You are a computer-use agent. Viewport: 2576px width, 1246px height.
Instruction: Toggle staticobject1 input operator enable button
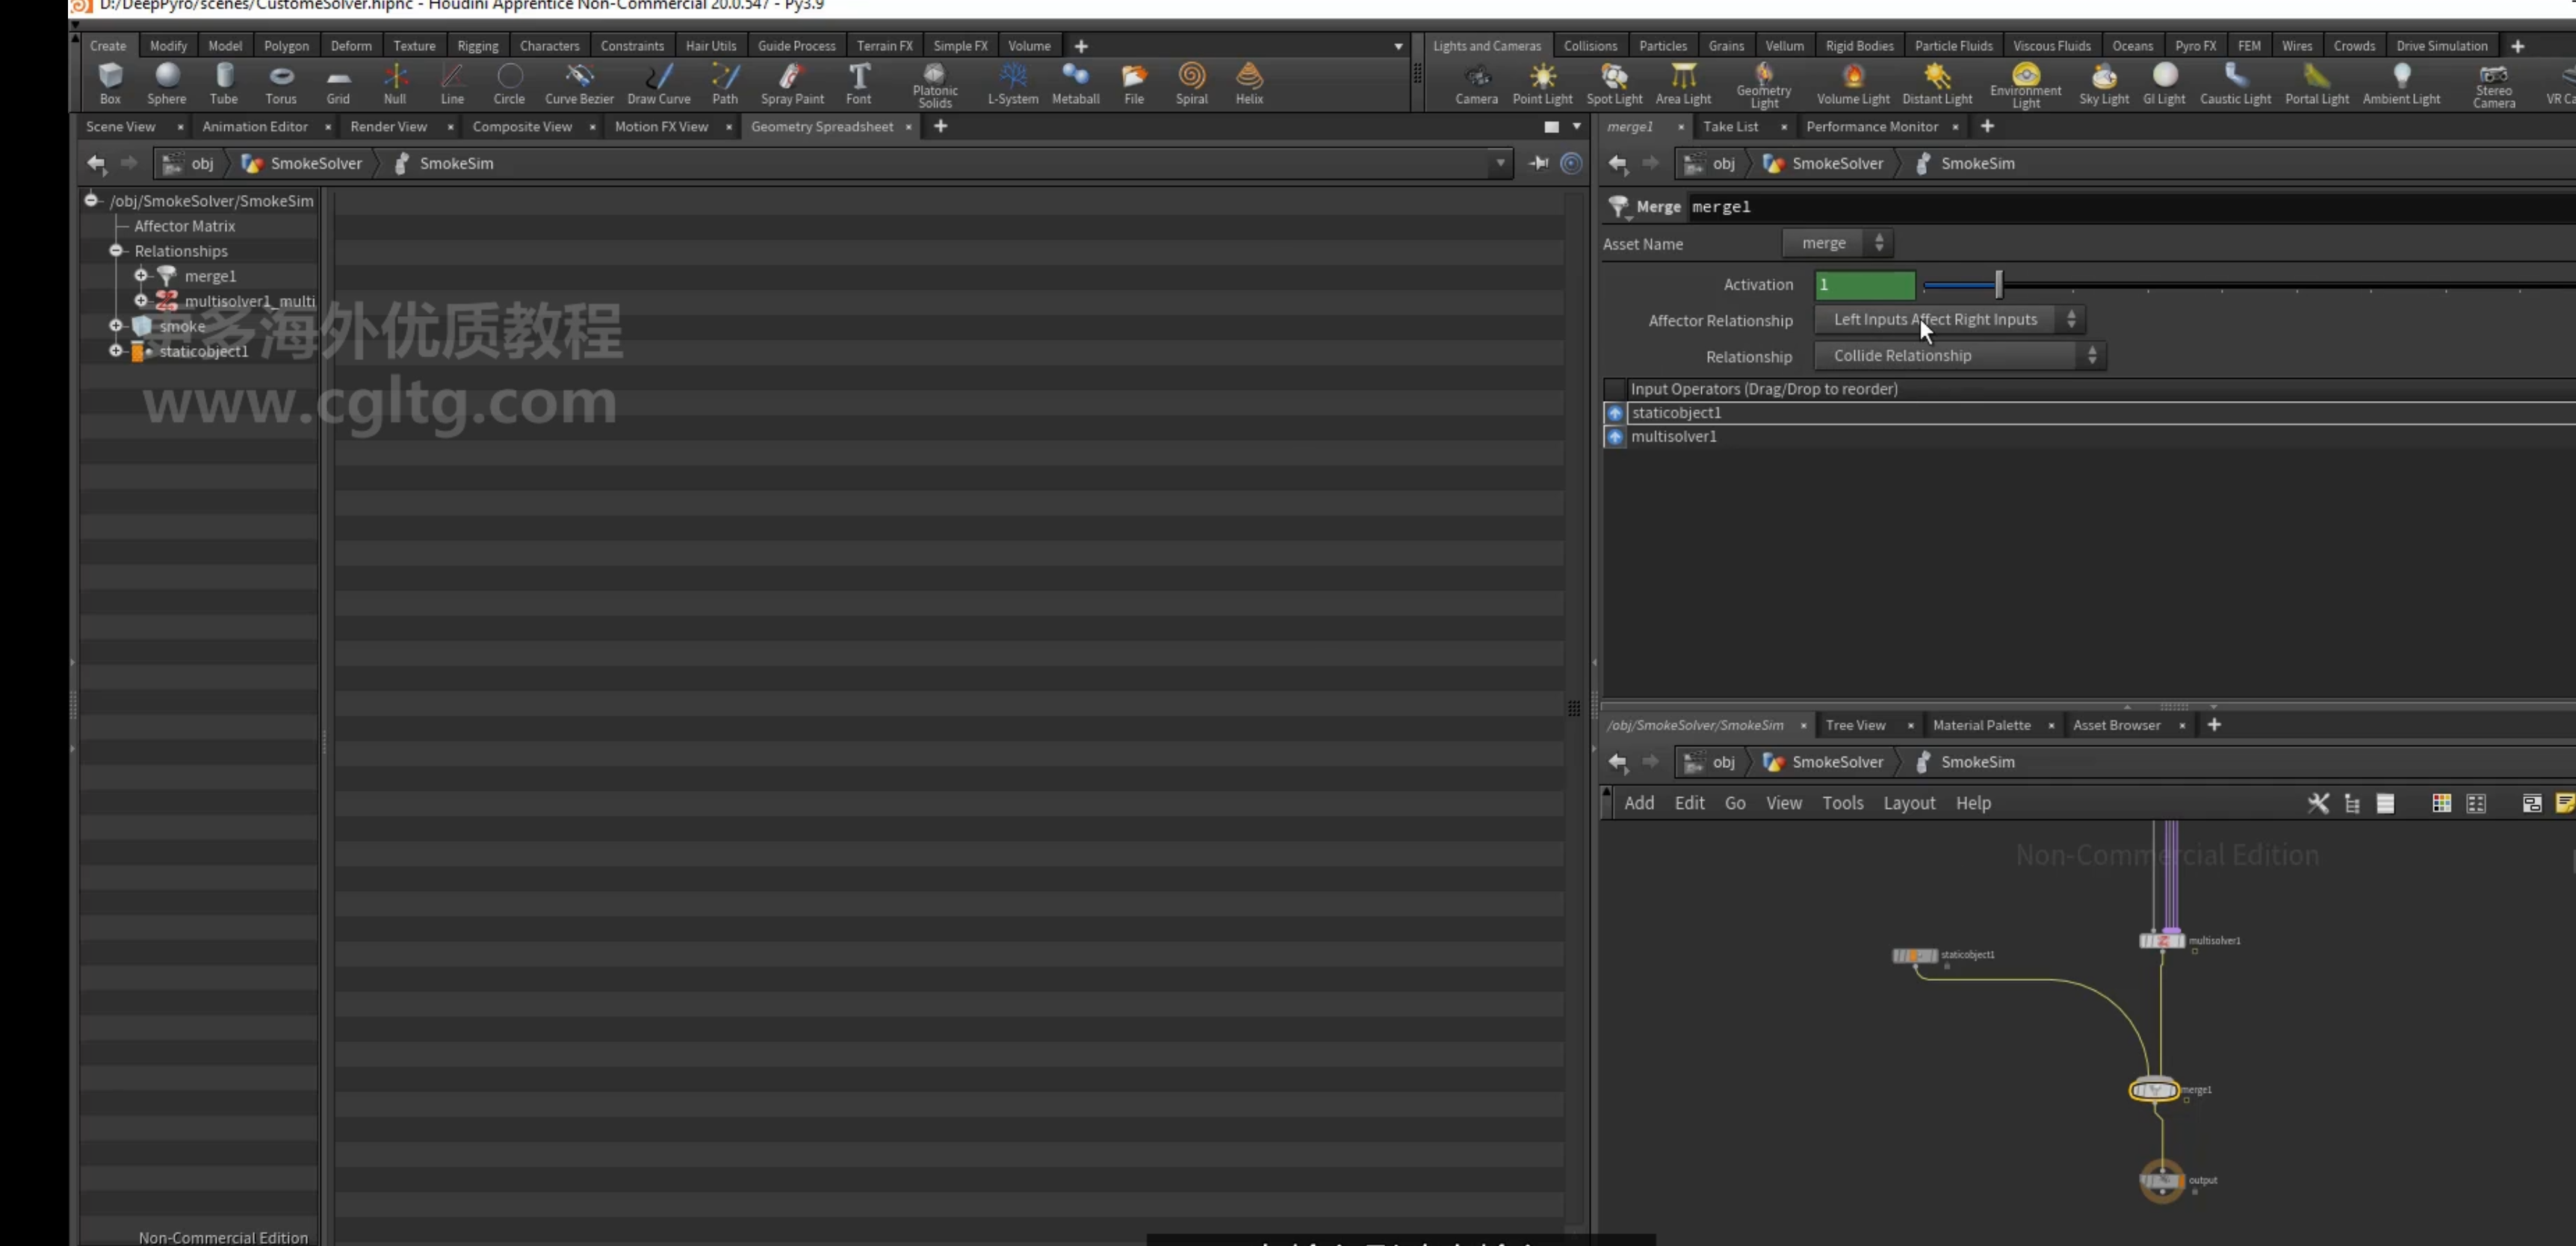(x=1614, y=413)
